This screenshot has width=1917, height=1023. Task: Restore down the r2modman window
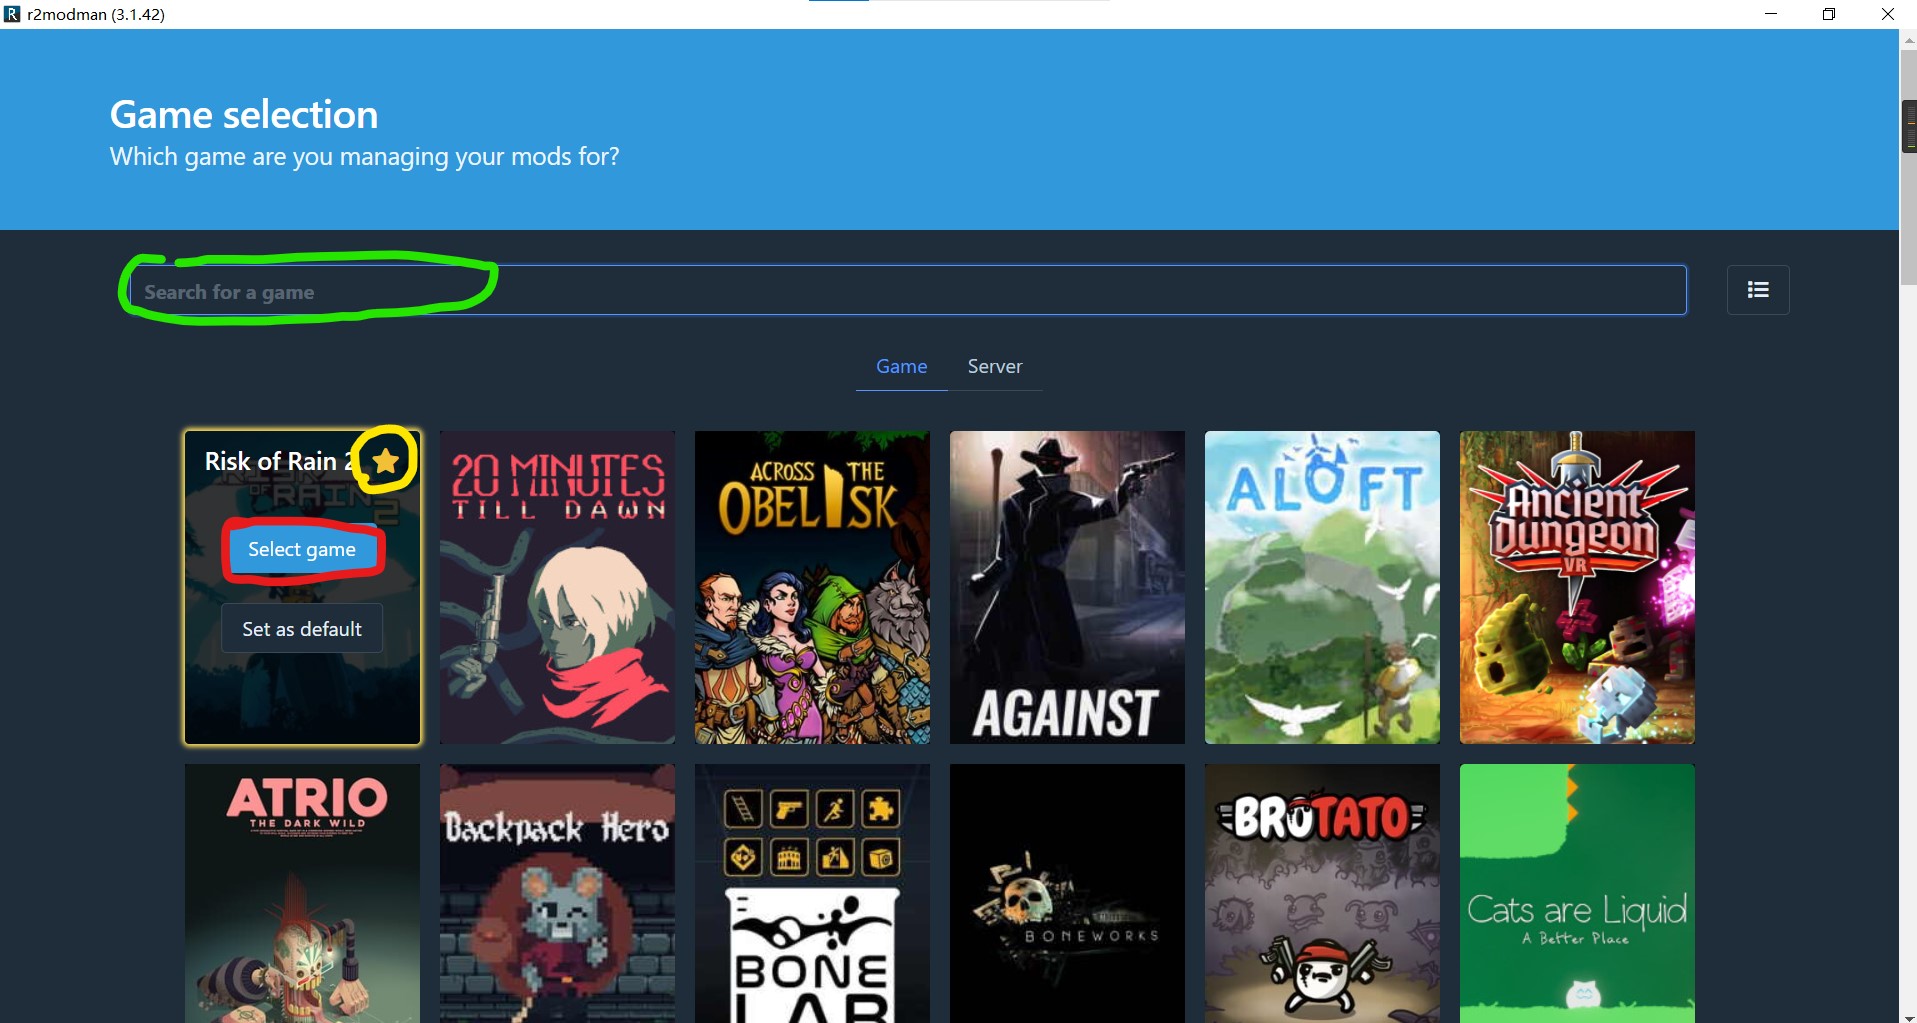point(1829,14)
